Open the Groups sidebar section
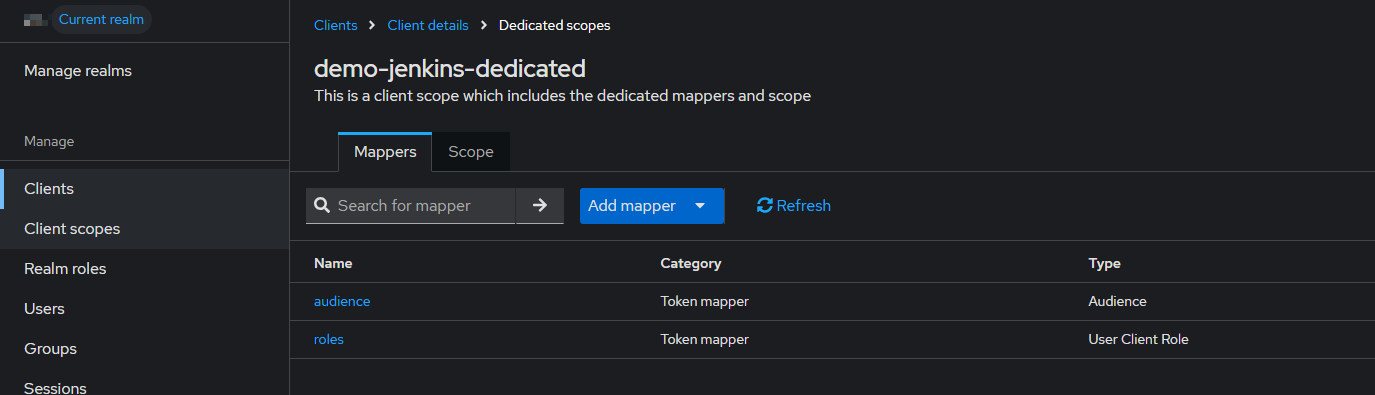Screen dimensions: 1375x395 (x=144, y=349)
